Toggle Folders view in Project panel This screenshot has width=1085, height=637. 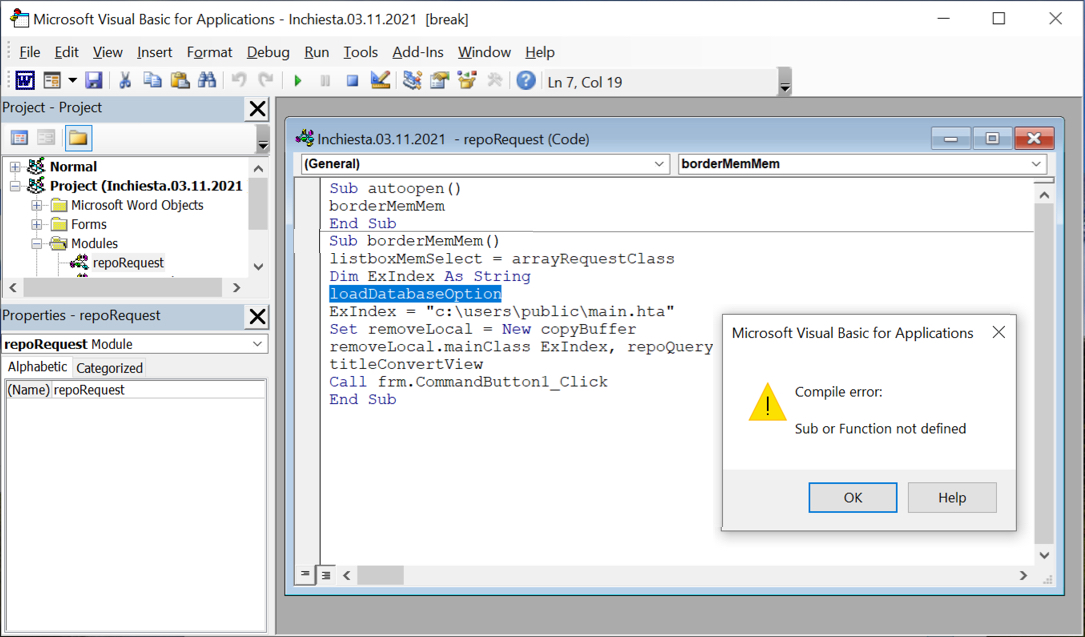point(78,138)
